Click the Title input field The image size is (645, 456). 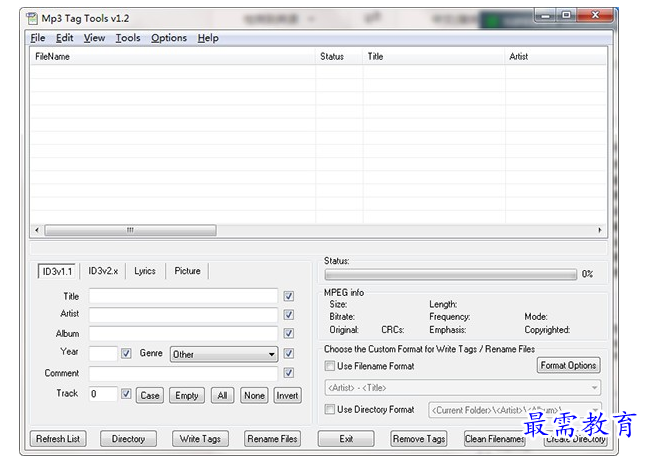183,296
